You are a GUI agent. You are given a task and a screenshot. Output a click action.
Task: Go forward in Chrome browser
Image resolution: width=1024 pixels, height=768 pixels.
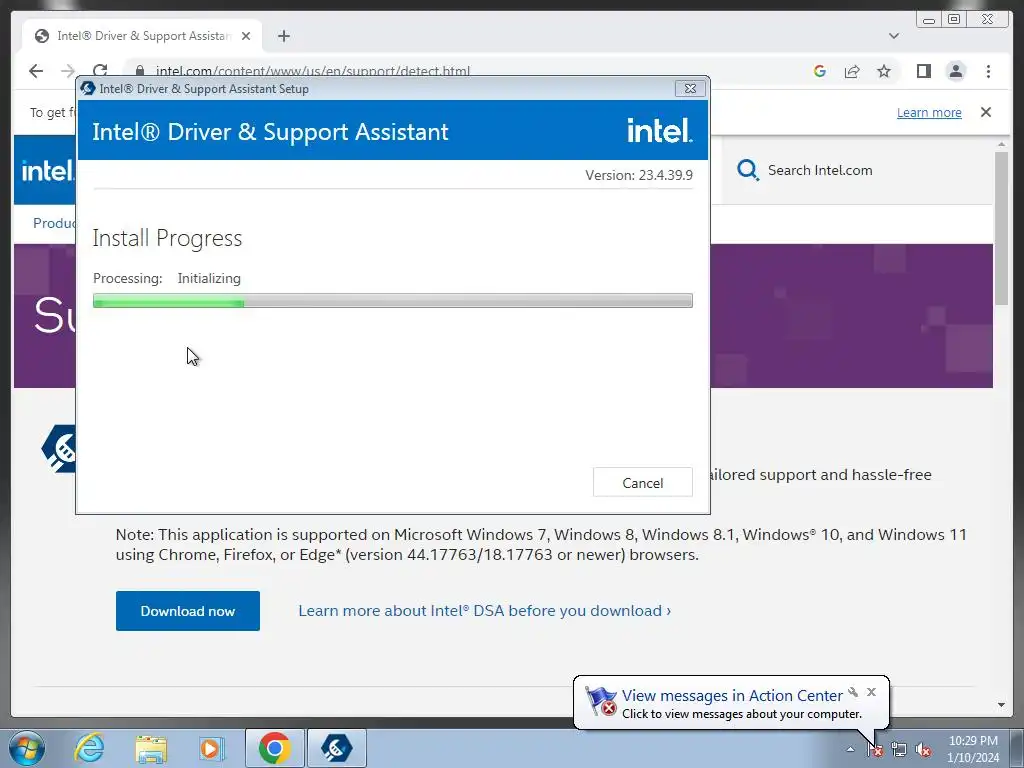(68, 71)
